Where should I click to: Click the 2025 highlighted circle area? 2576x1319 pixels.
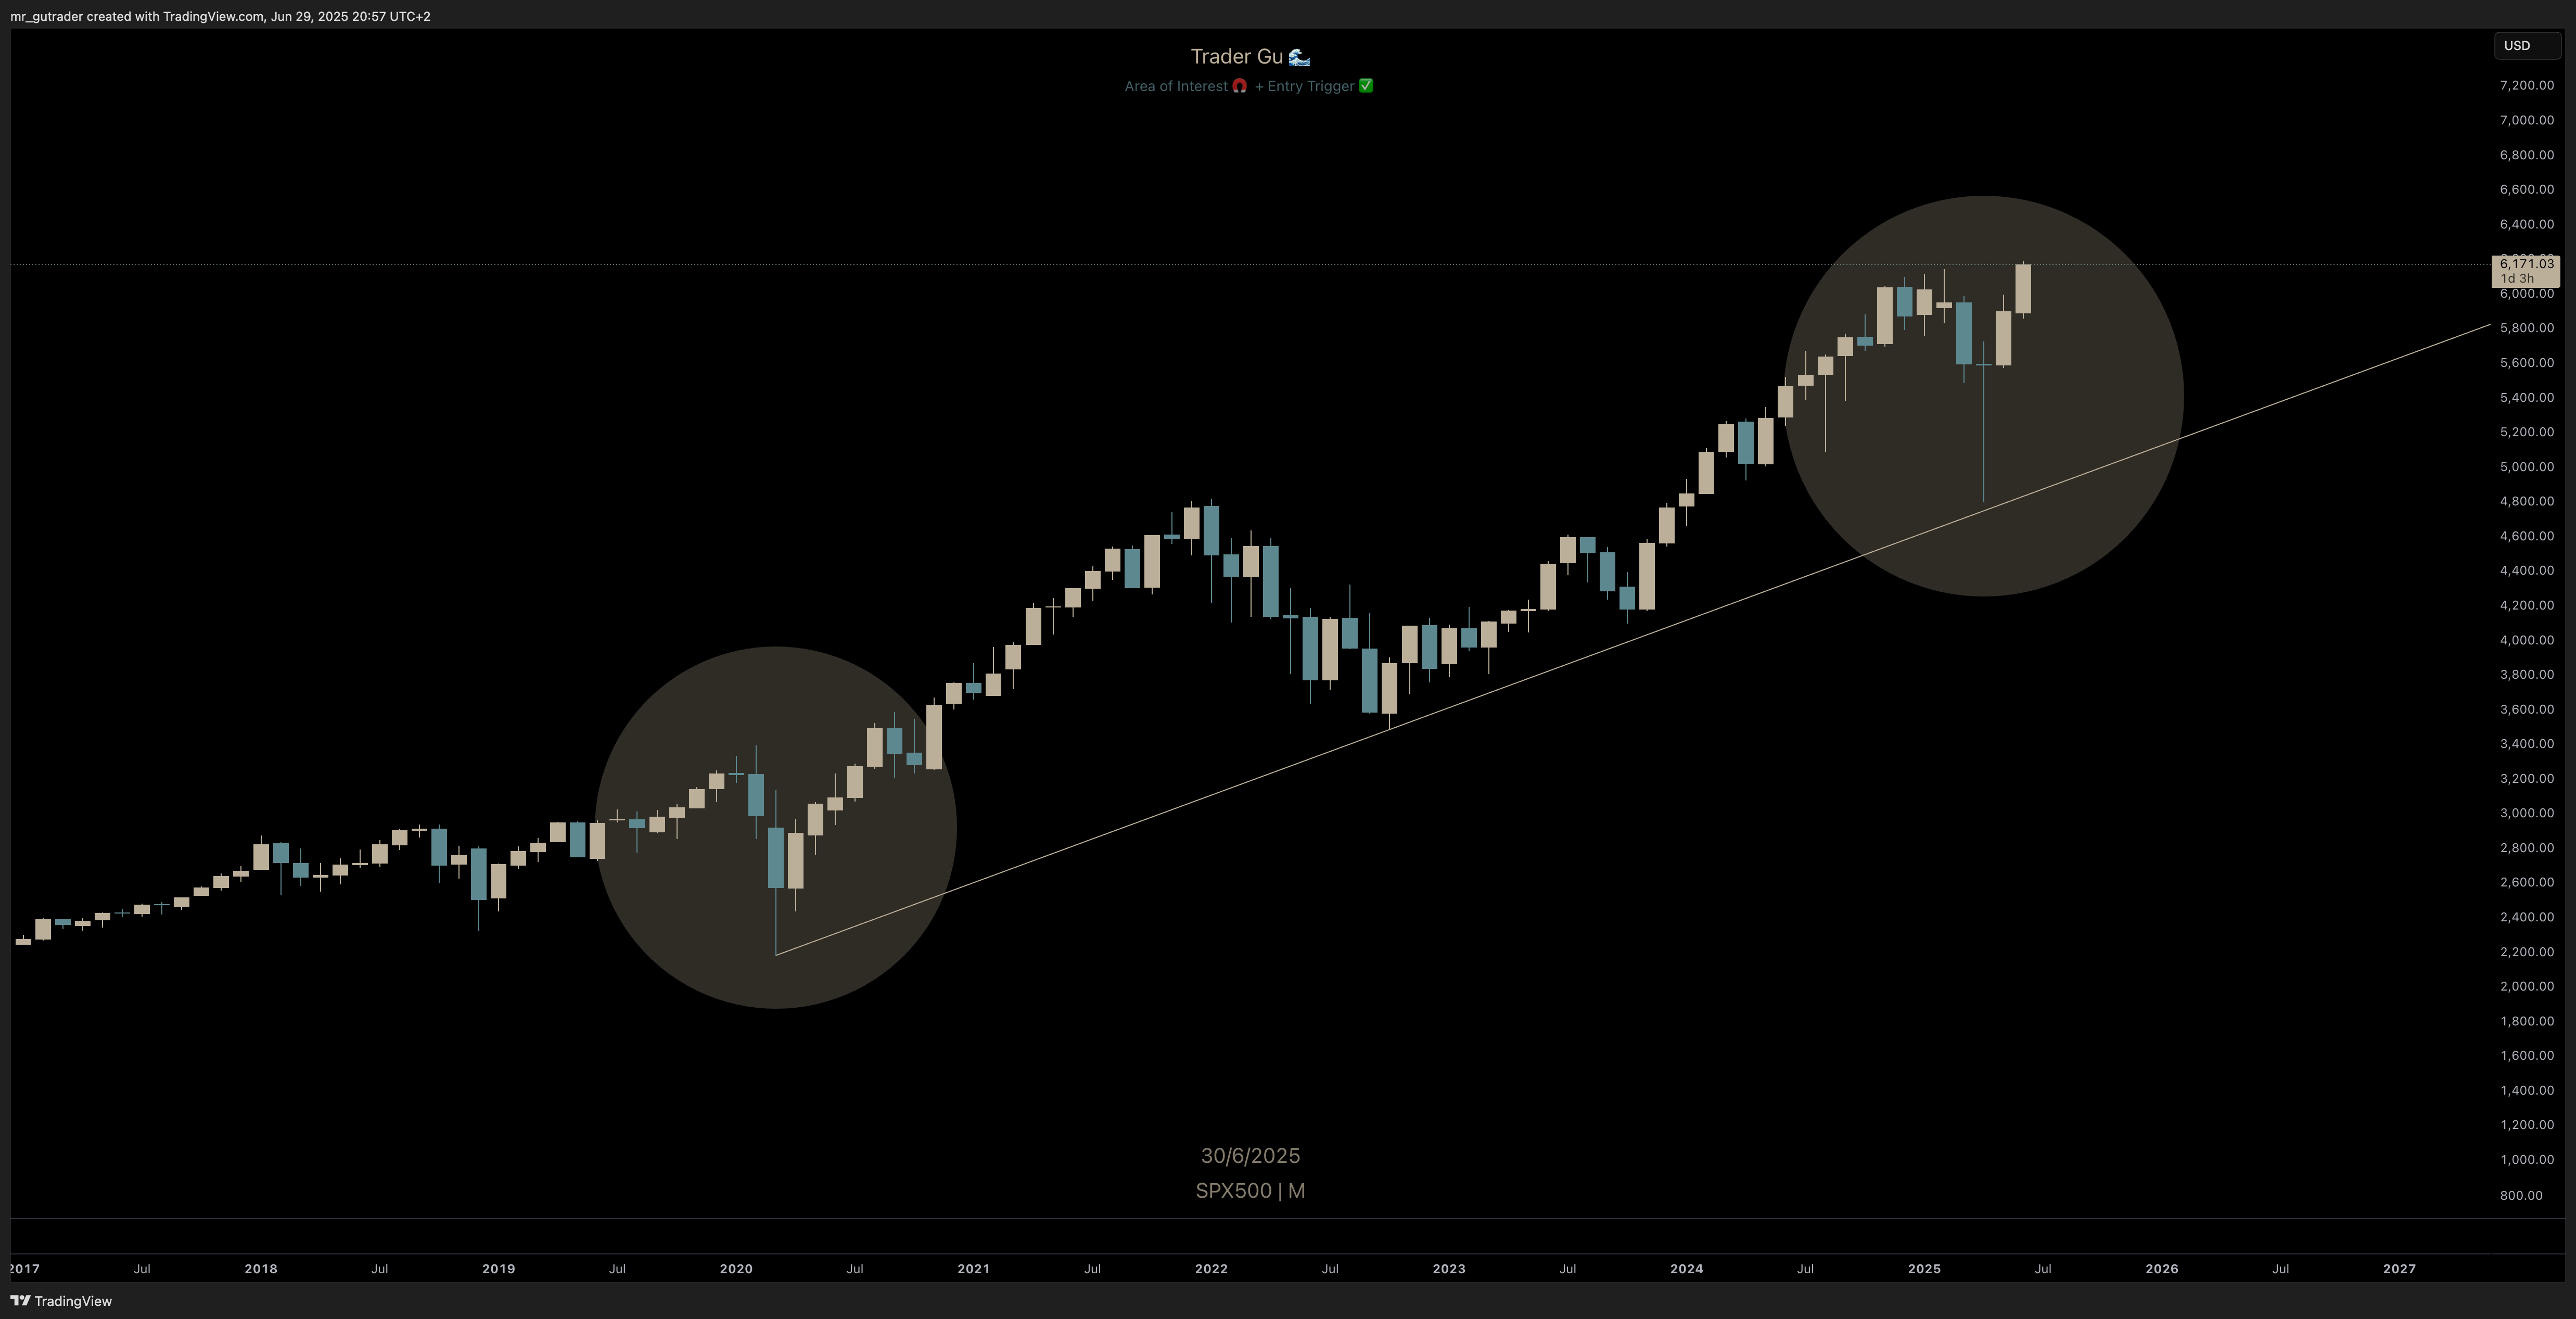(1984, 396)
